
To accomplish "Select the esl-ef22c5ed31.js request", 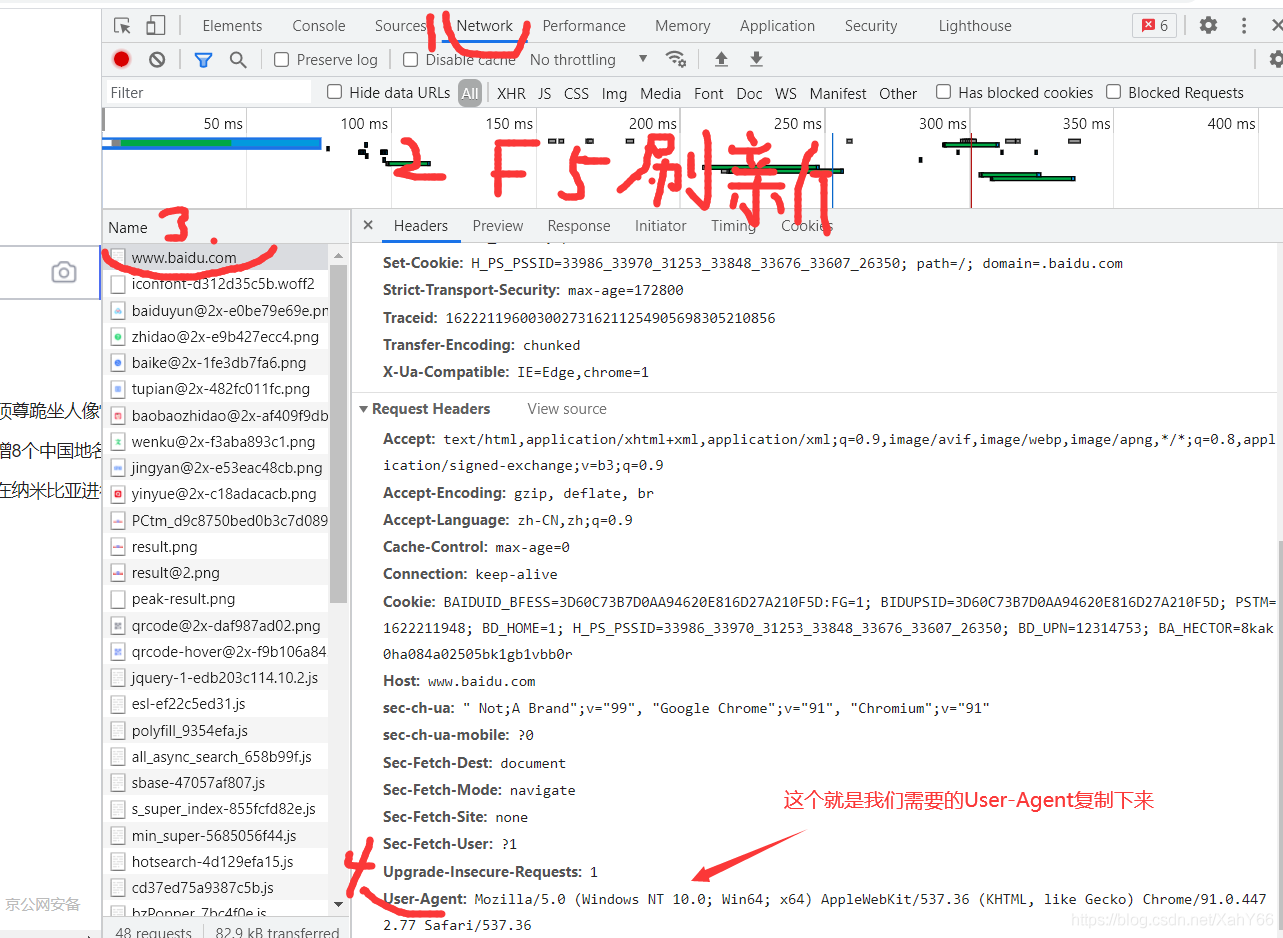I will tap(215, 704).
